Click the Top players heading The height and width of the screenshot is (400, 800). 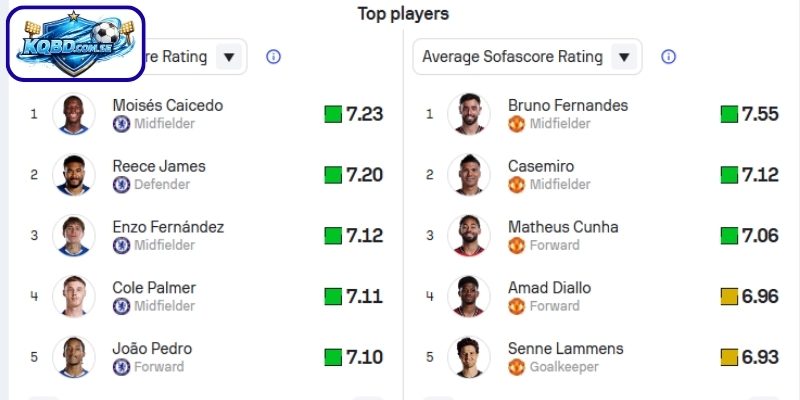(x=403, y=14)
